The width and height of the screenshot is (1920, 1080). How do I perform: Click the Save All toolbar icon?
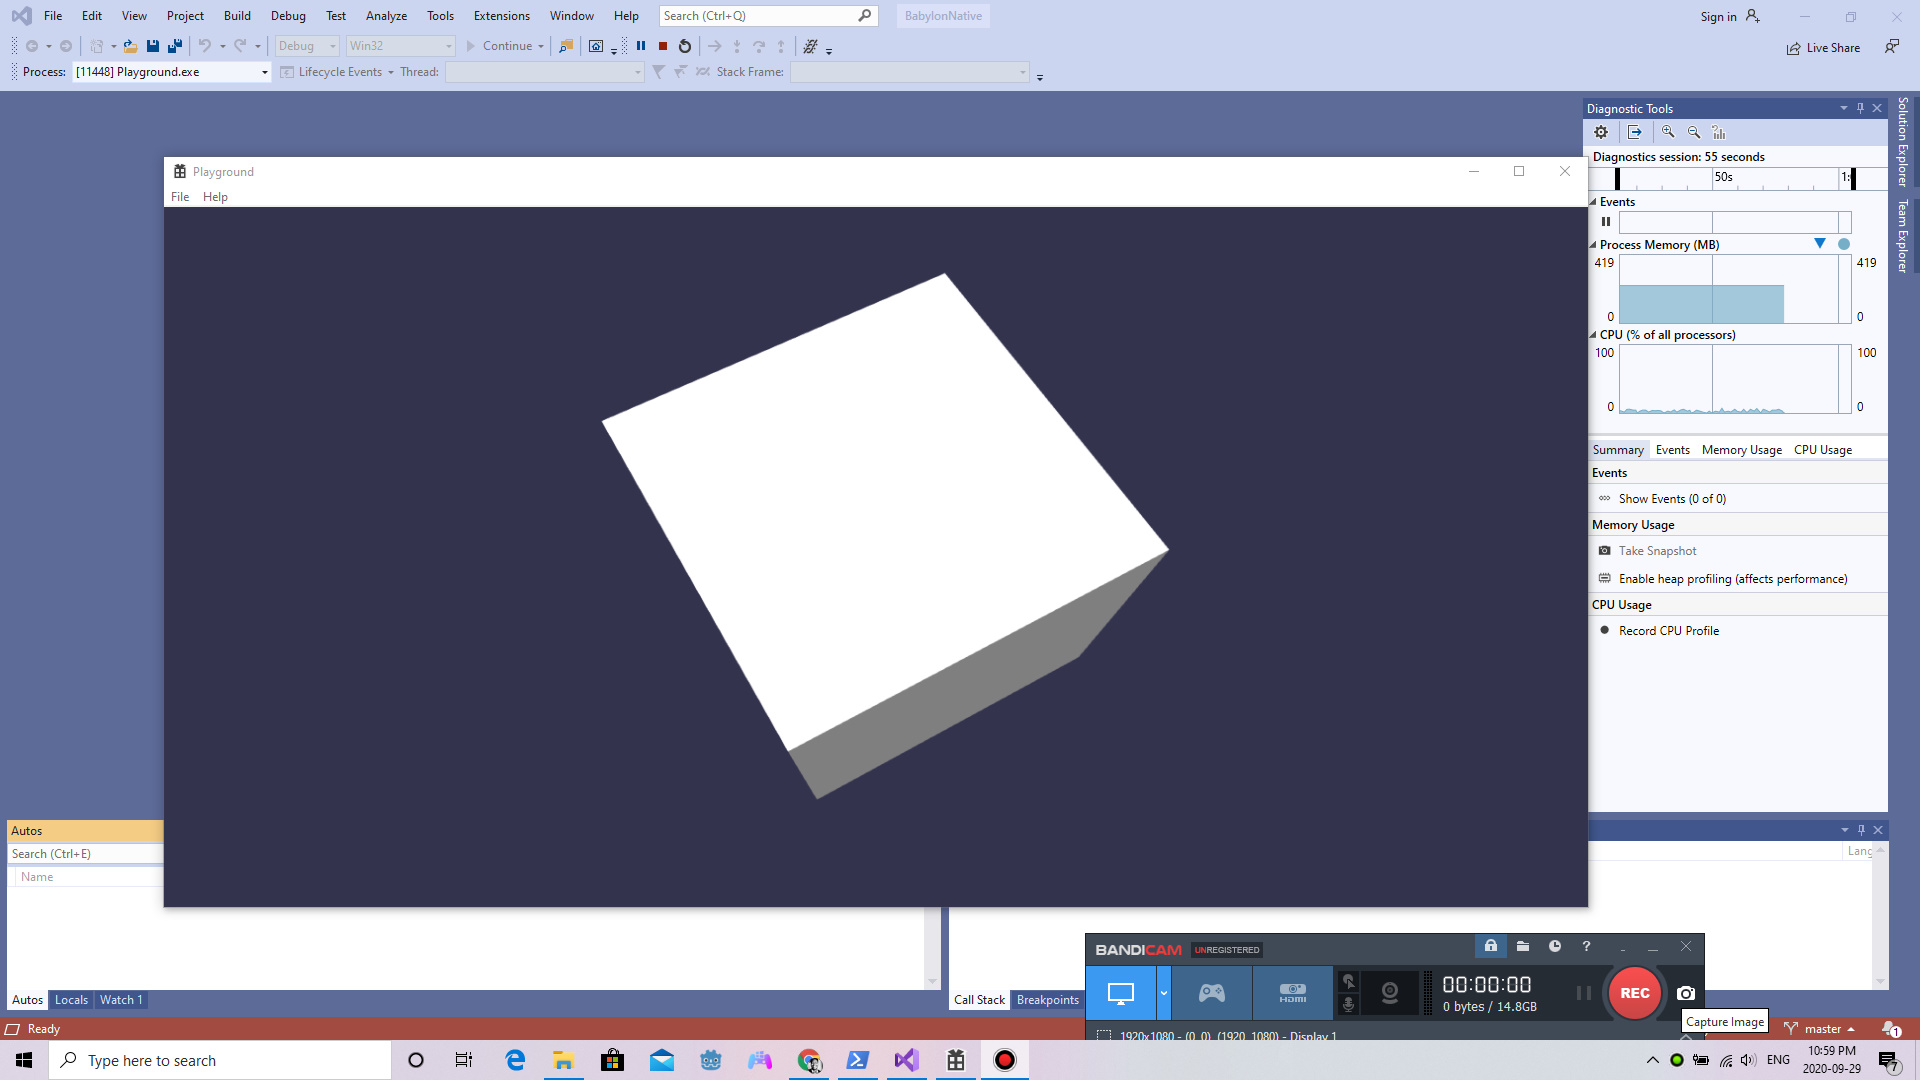[x=175, y=46]
